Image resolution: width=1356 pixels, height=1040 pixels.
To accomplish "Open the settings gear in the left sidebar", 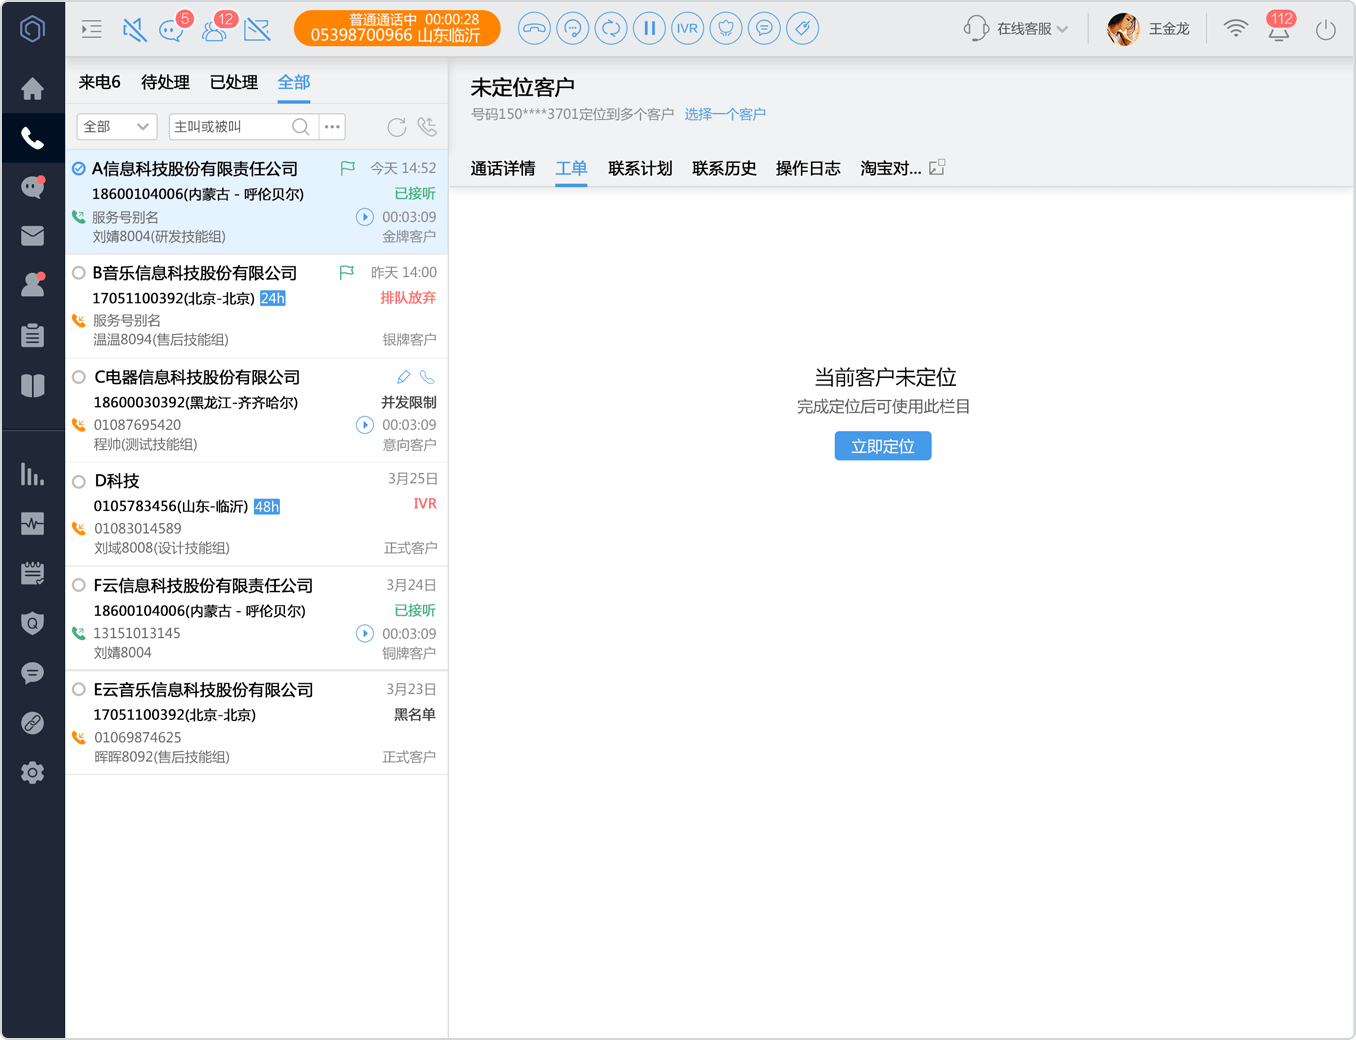I will (x=33, y=772).
